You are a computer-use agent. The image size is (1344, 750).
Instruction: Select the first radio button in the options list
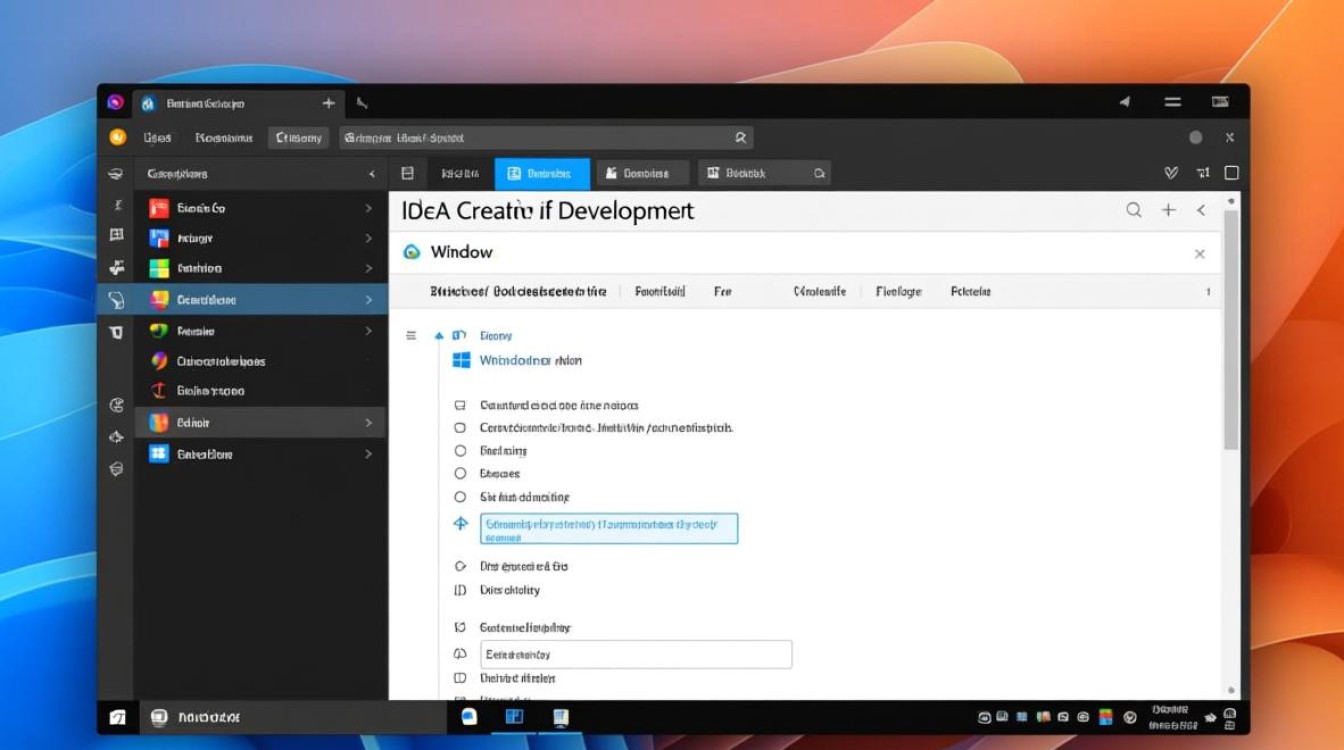tap(460, 451)
